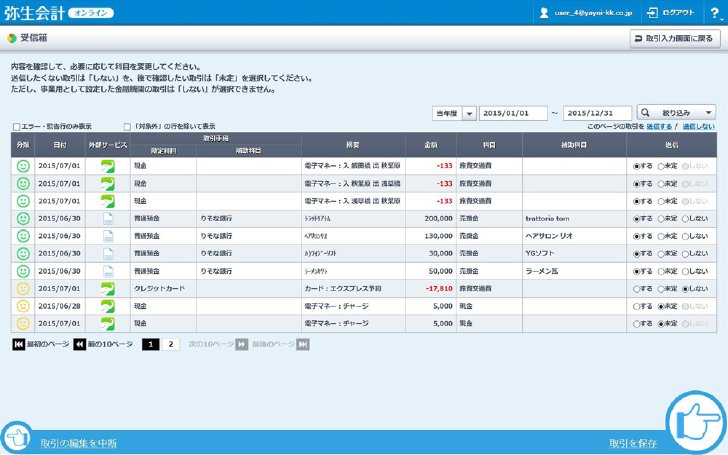Click the 130,000 amount cell
728x455 pixels.
pyautogui.click(x=431, y=236)
